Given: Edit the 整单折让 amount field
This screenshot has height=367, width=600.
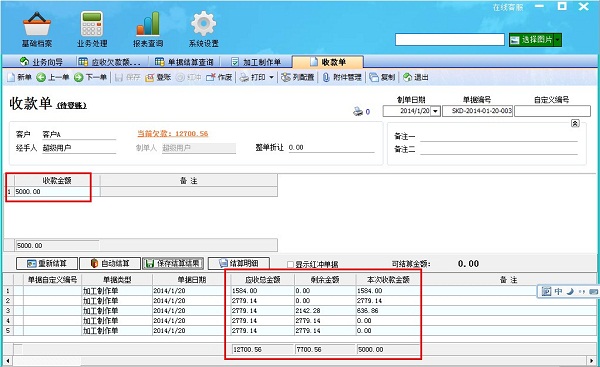Looking at the screenshot, I should [331, 148].
